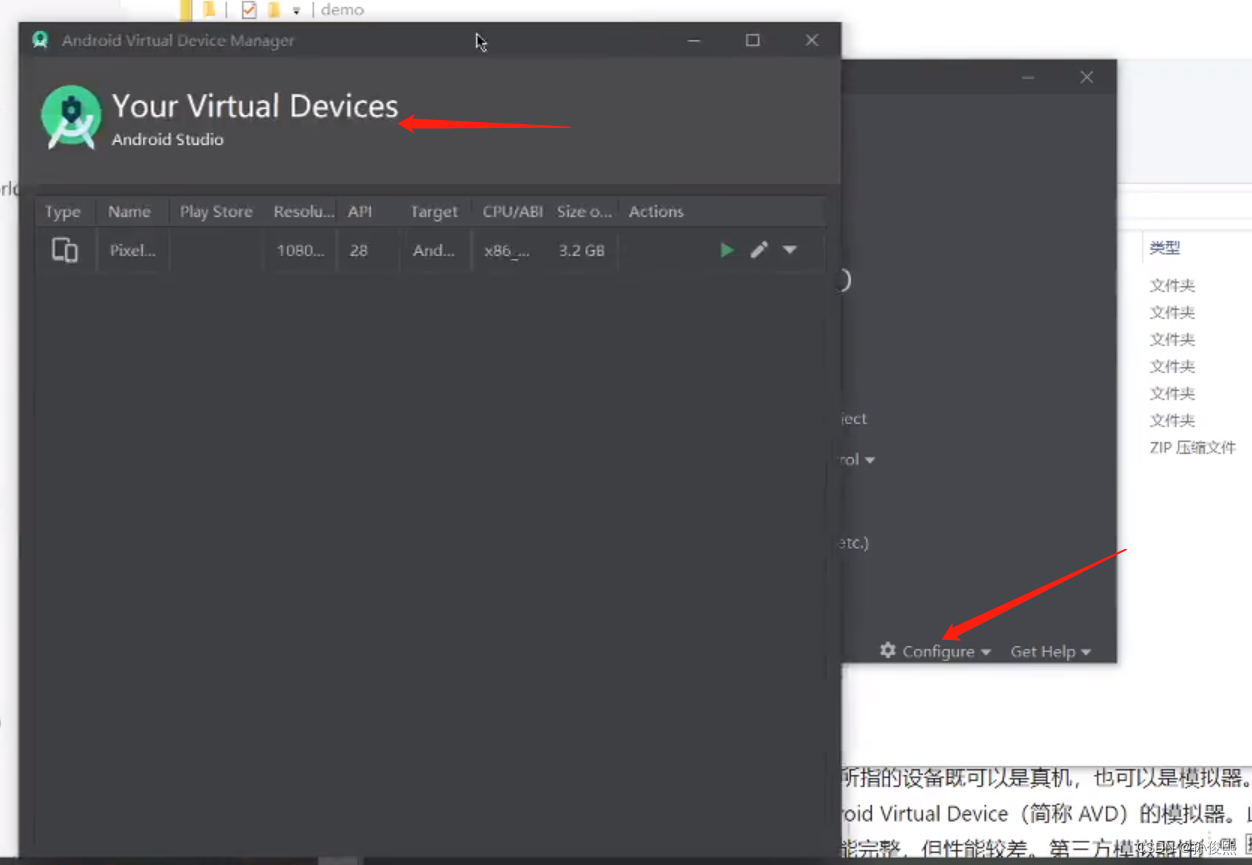Select the API 28 cell

pos(359,251)
